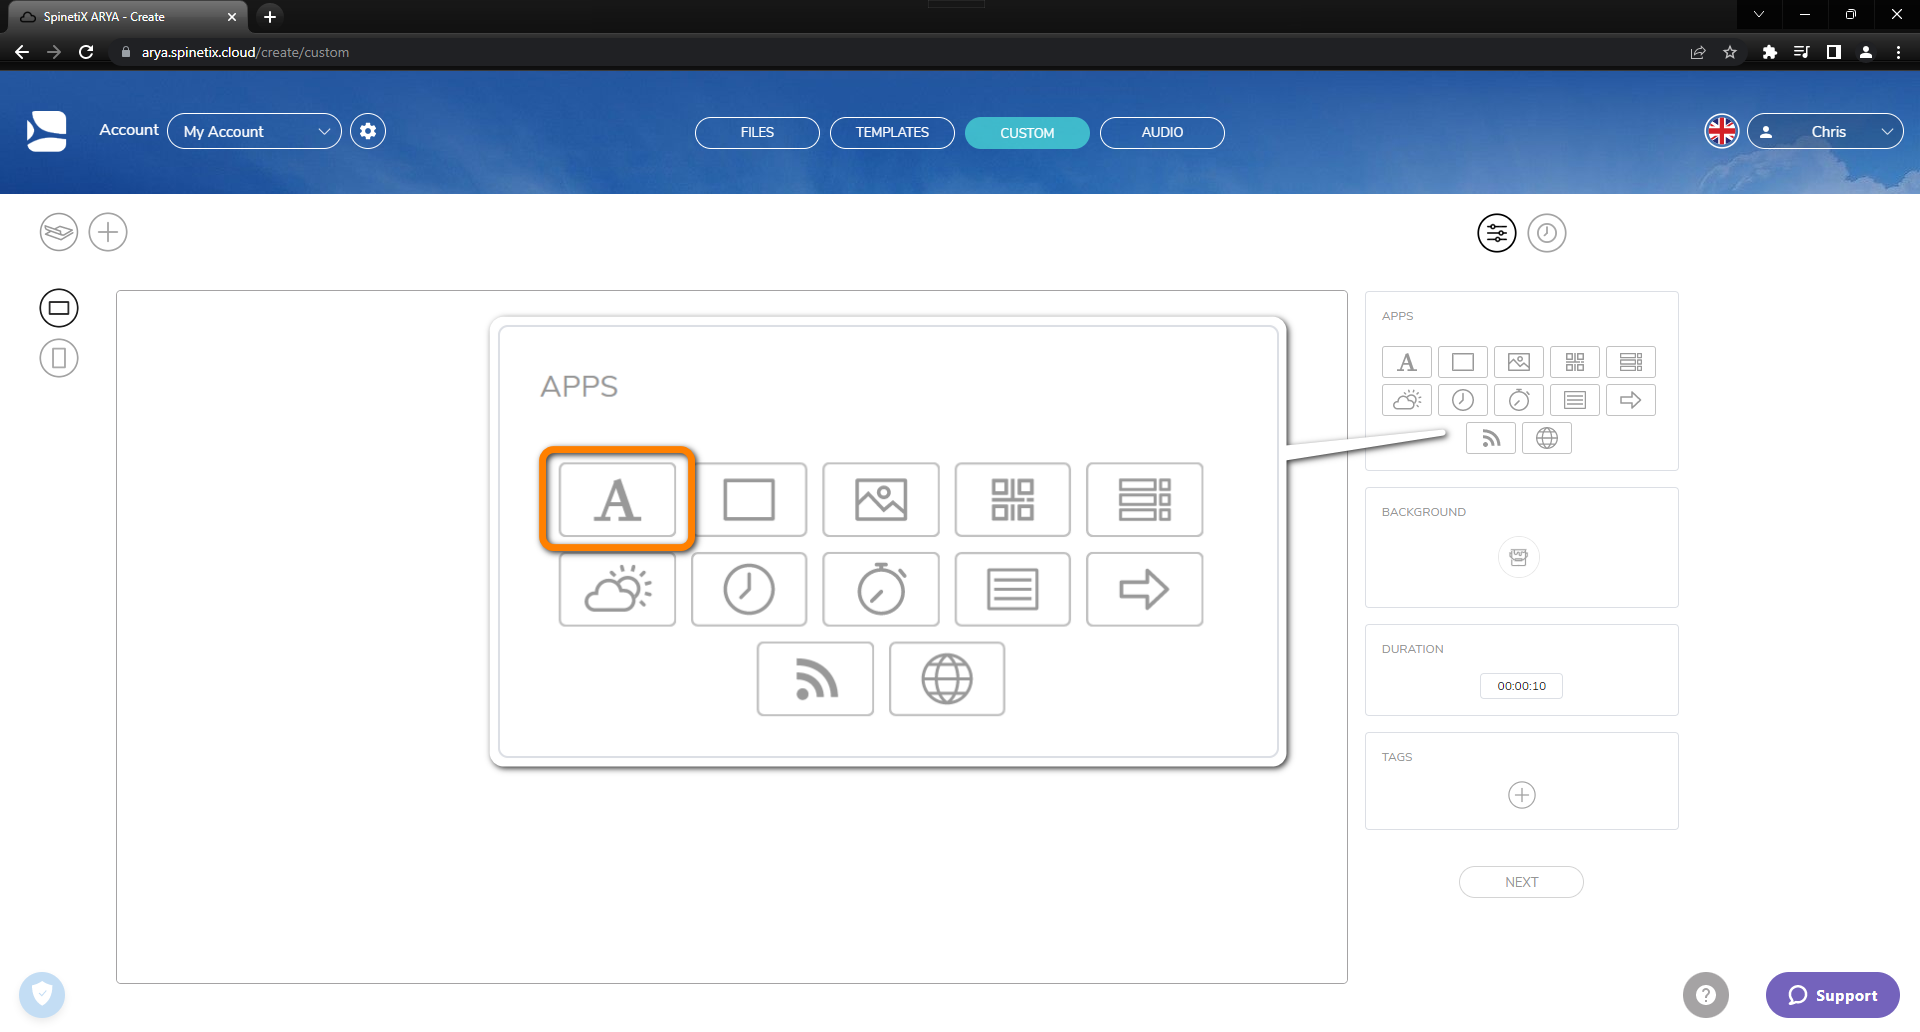1920x1032 pixels.
Task: Show the properties settings panel
Action: [x=1496, y=233]
